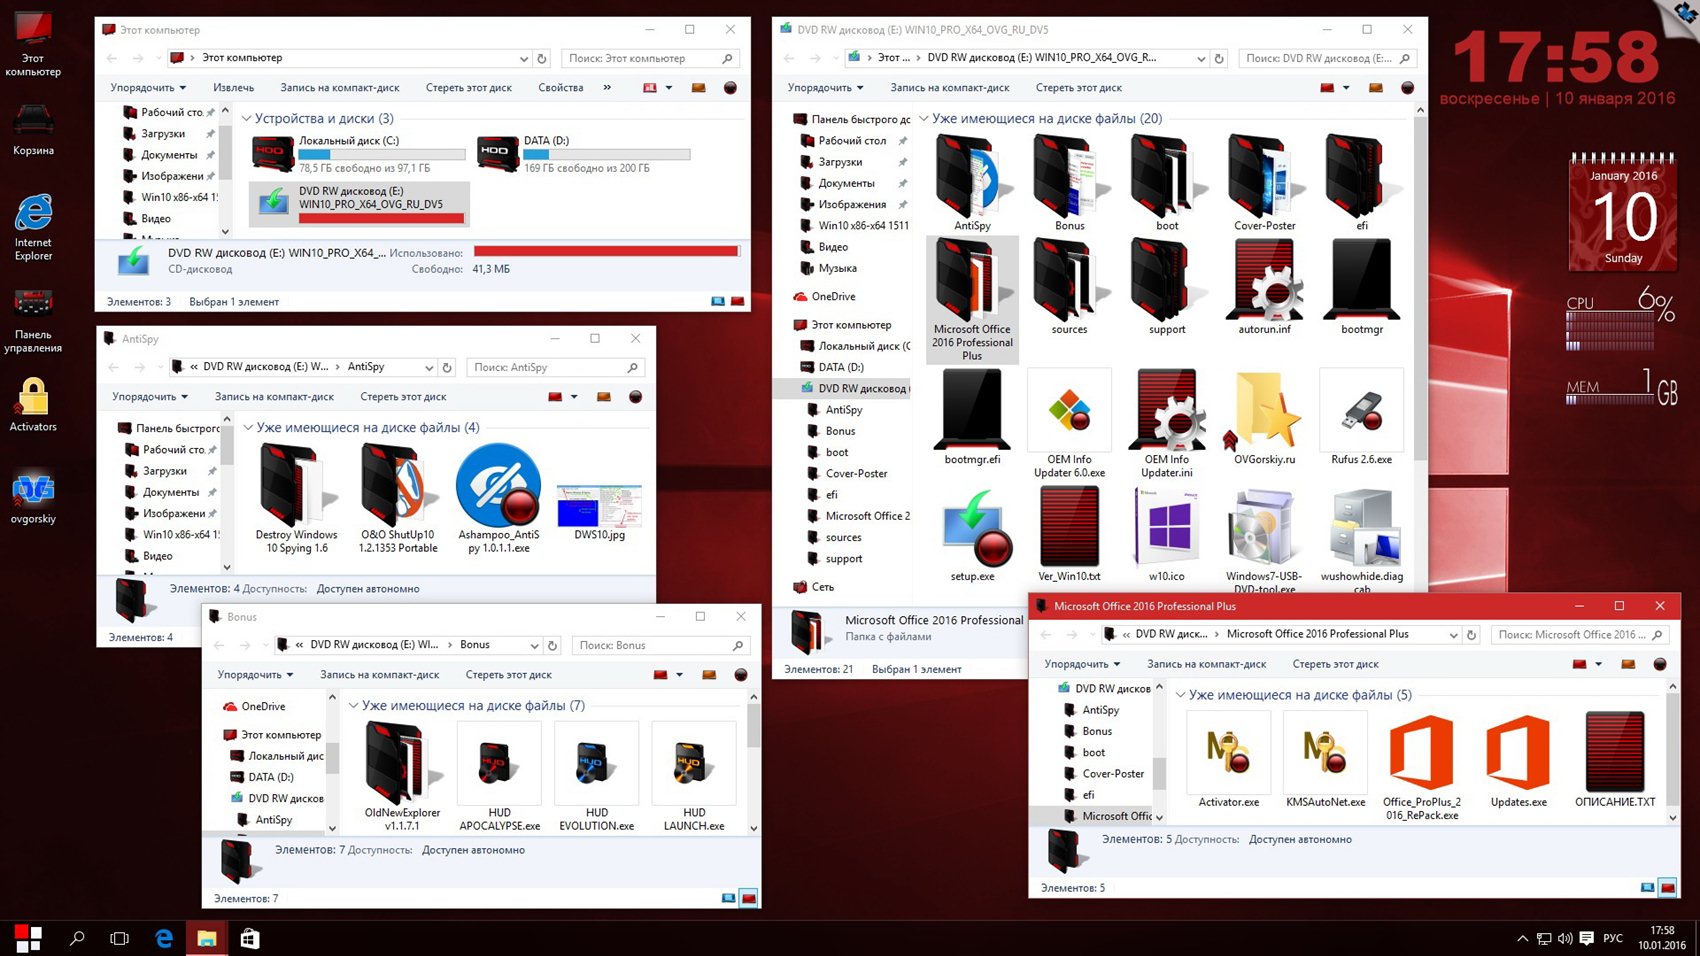The width and height of the screenshot is (1700, 956).
Task: Click the setup.exe installer icon
Action: coord(972,530)
